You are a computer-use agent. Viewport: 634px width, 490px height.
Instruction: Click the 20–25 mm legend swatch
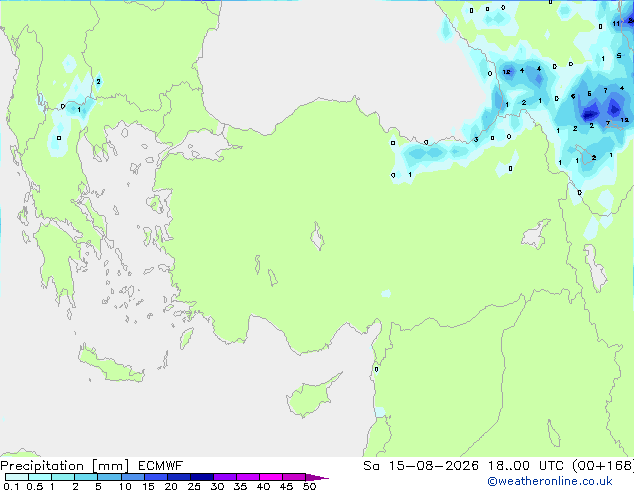pyautogui.click(x=179, y=477)
